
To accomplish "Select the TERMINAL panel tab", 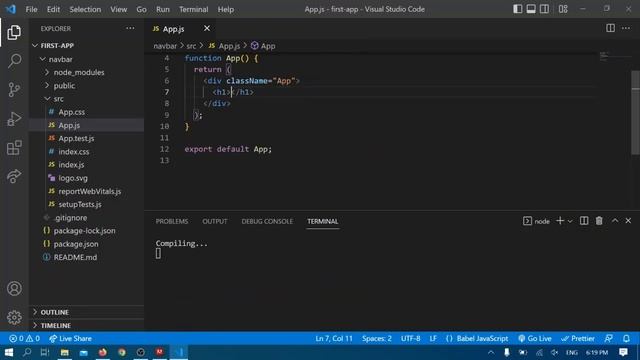I will (x=322, y=221).
